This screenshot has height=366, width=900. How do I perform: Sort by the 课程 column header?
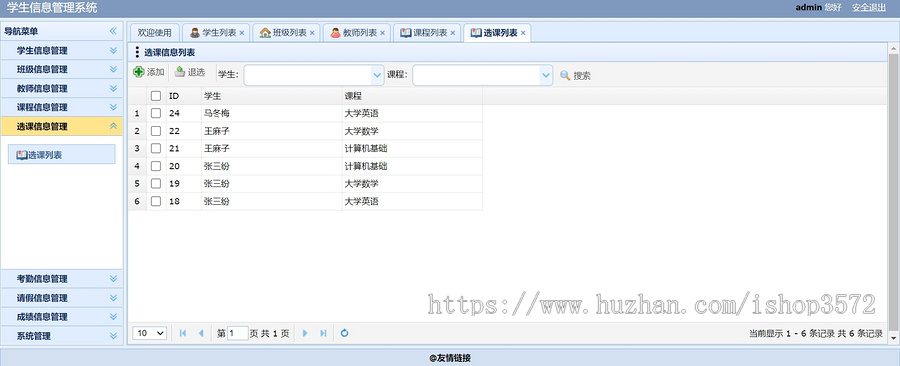click(x=412, y=96)
